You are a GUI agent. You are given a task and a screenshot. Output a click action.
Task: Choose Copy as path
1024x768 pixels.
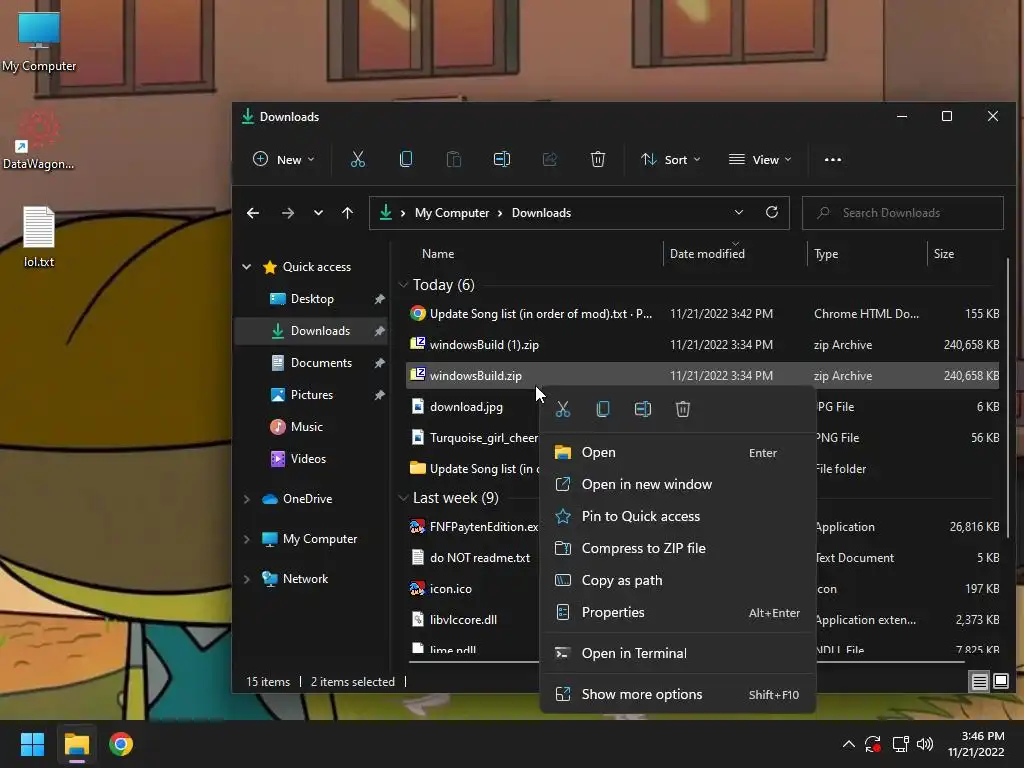tap(678, 581)
